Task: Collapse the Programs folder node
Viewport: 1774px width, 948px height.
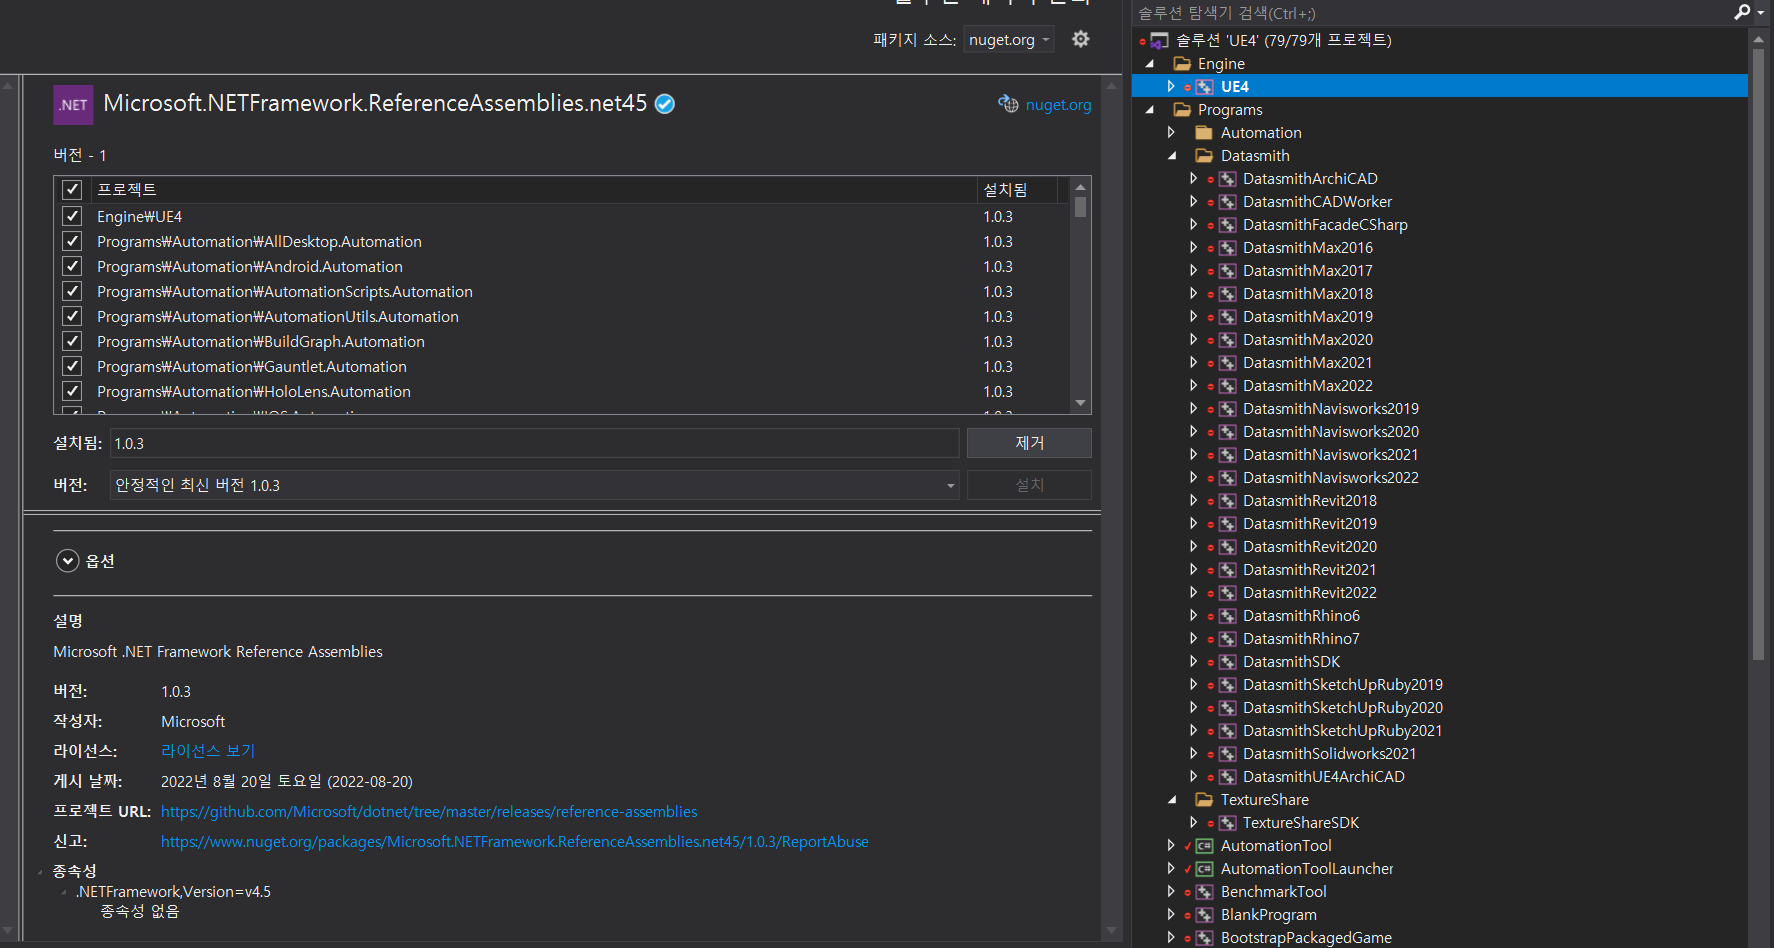Action: (x=1149, y=110)
